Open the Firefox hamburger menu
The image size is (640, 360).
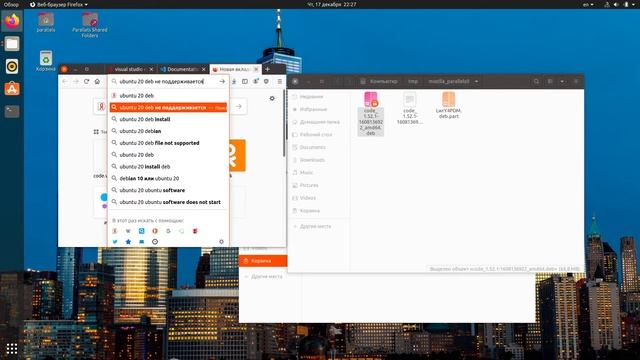[x=280, y=82]
